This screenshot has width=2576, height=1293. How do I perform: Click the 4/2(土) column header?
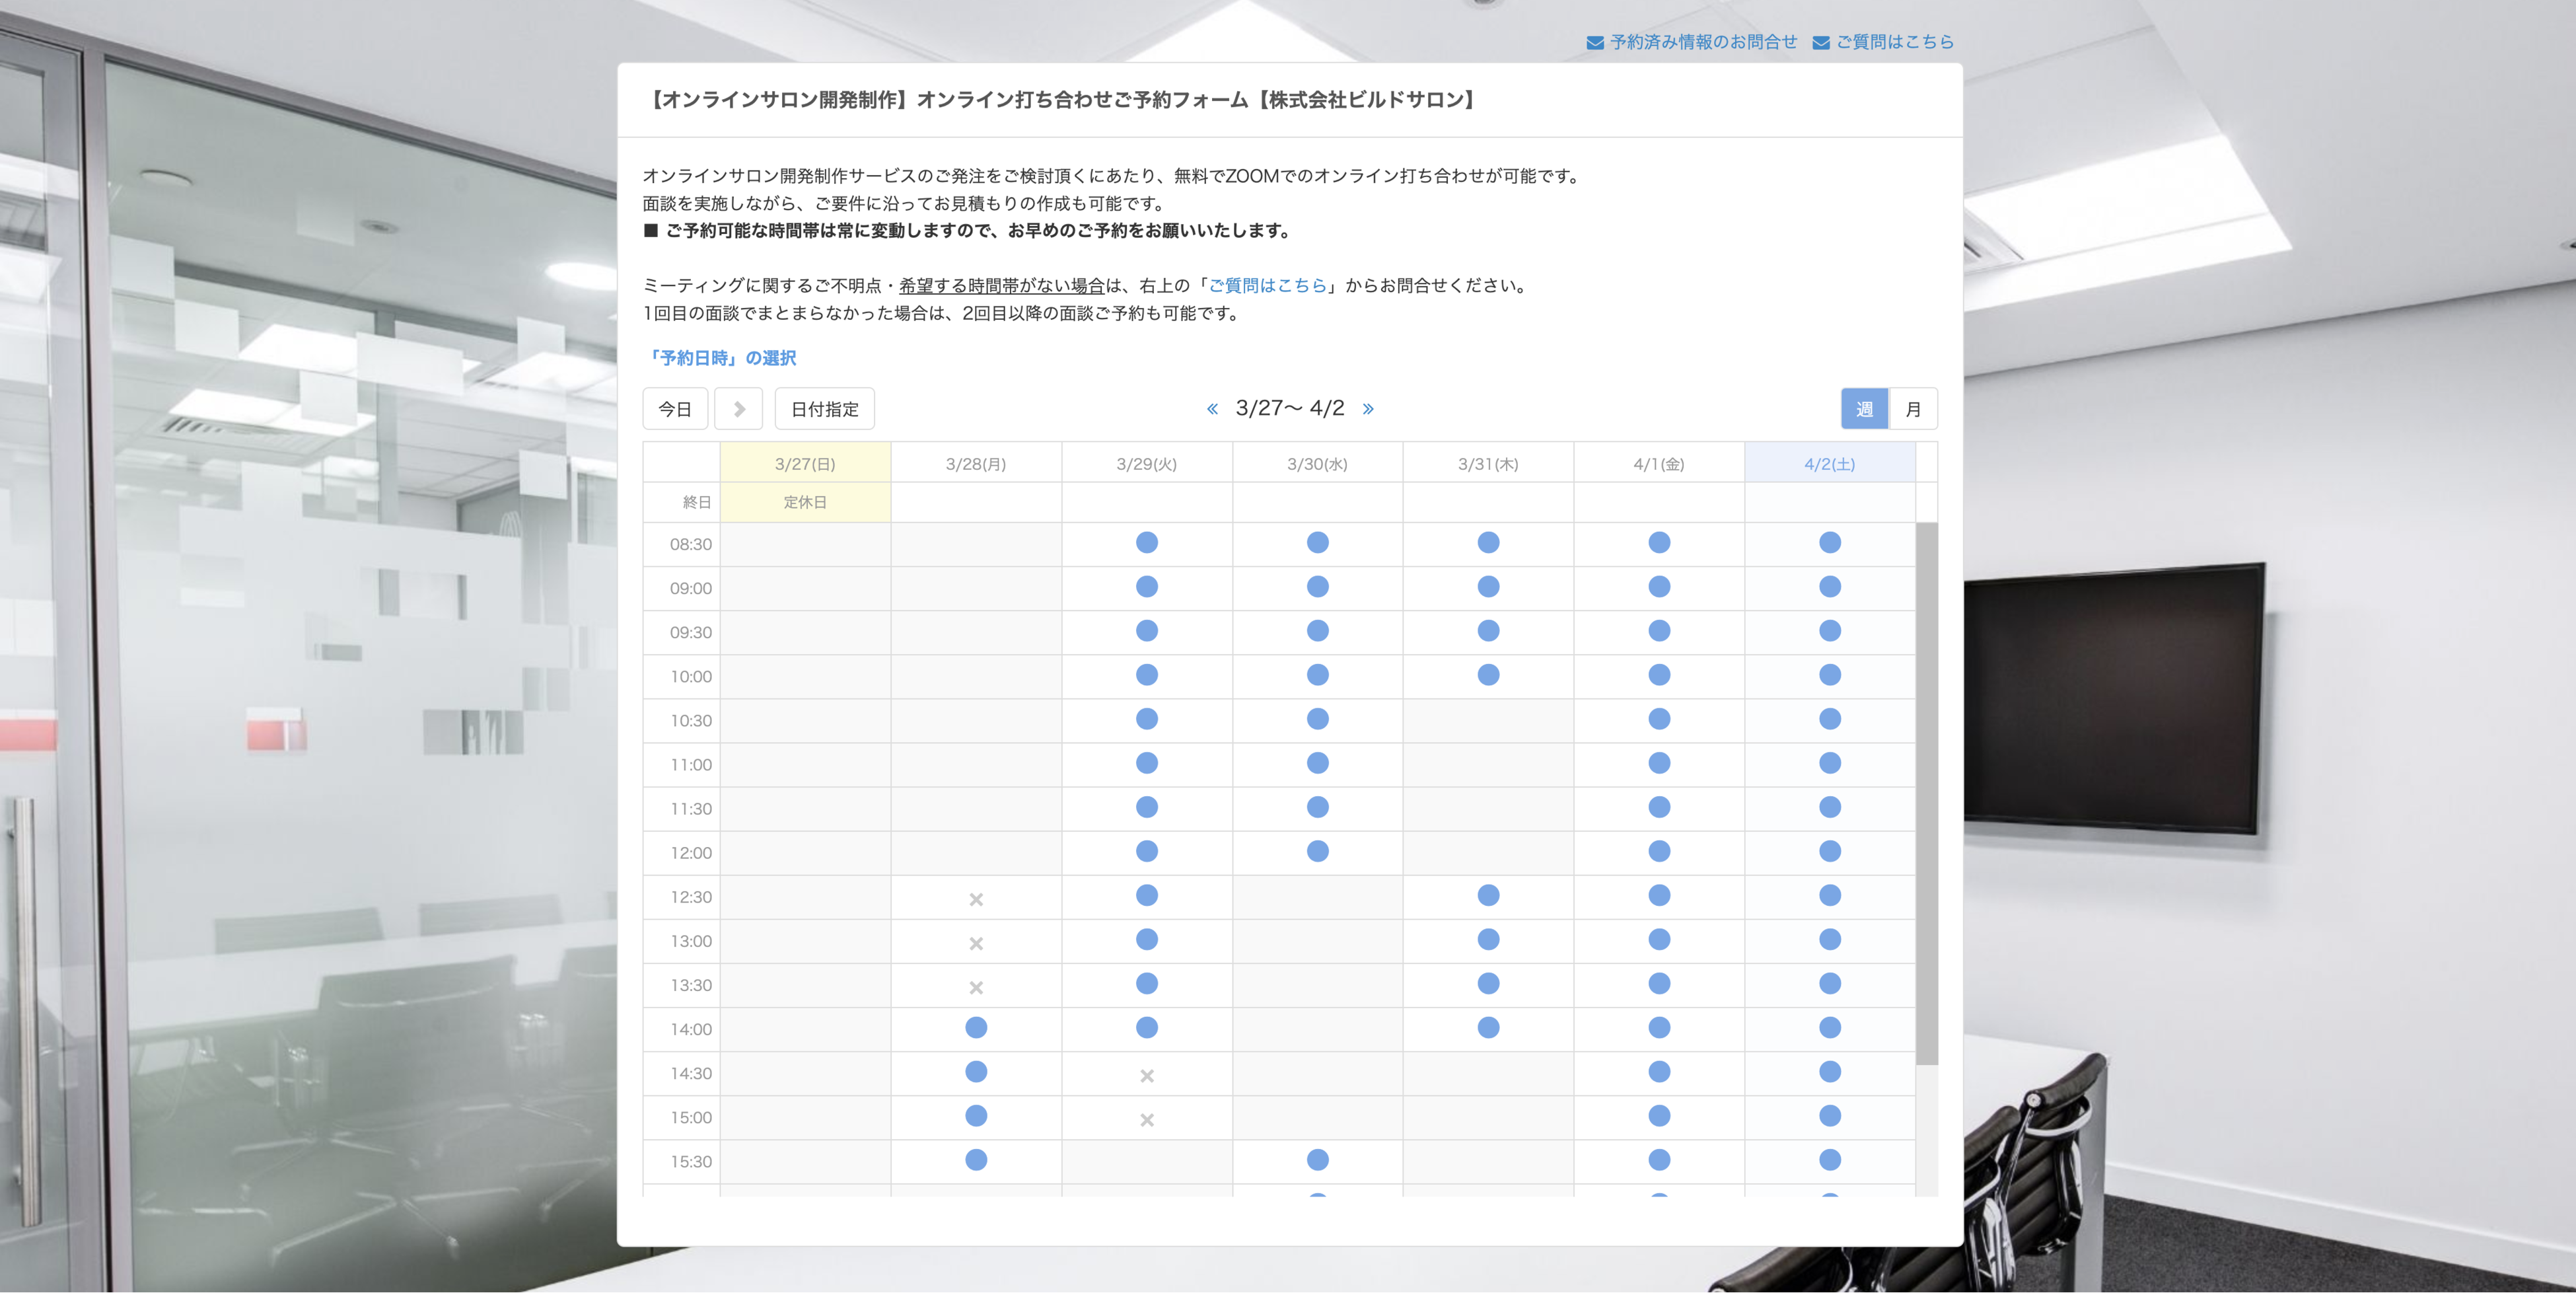click(x=1830, y=462)
